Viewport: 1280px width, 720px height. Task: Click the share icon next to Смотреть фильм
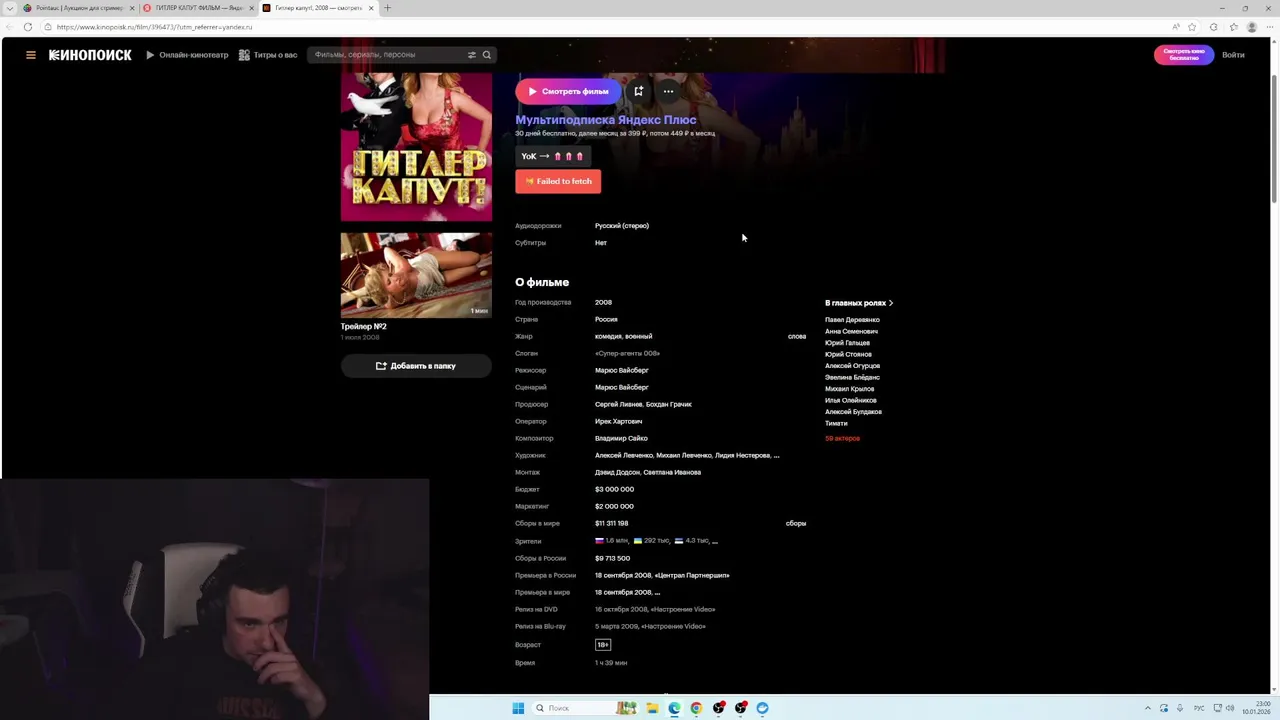638,91
